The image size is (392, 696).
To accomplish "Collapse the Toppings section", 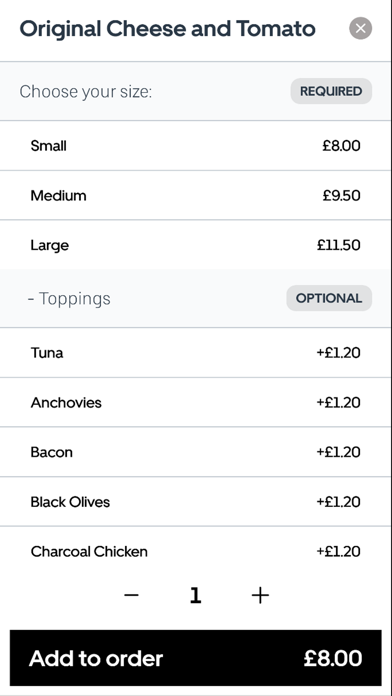I will 69,299.
